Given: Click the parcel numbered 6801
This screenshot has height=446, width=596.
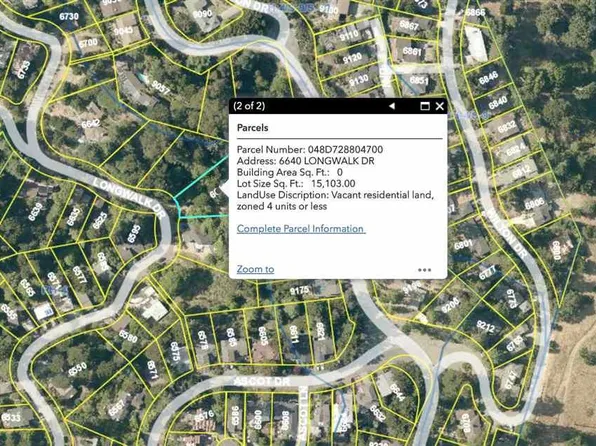Looking at the screenshot, I should 463,244.
